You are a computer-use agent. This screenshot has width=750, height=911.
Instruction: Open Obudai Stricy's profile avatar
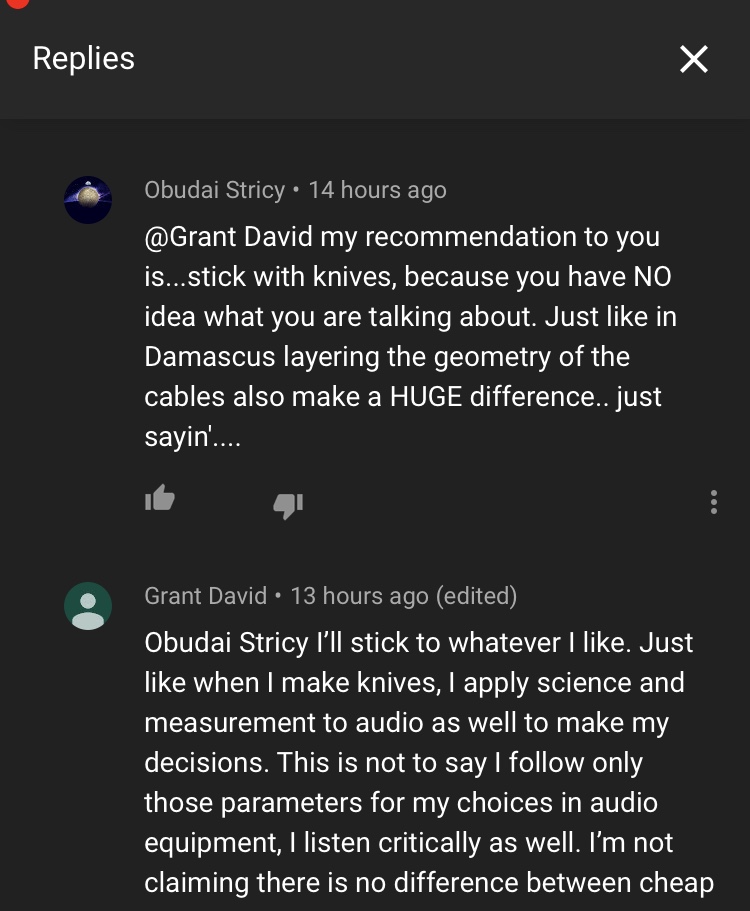[88, 200]
